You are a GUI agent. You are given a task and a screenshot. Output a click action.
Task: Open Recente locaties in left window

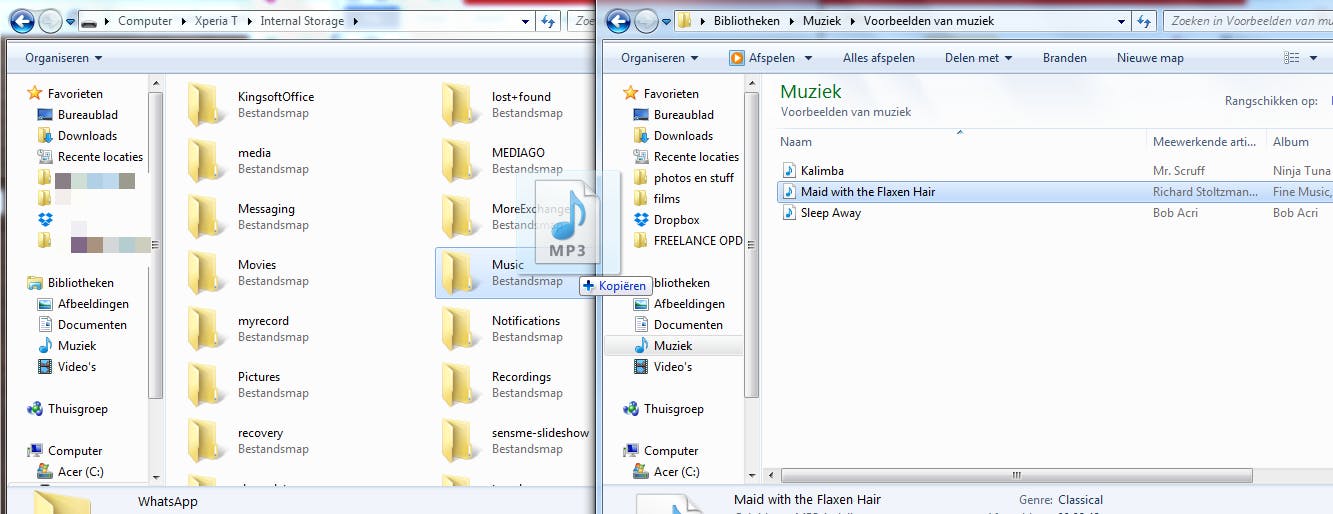point(90,156)
